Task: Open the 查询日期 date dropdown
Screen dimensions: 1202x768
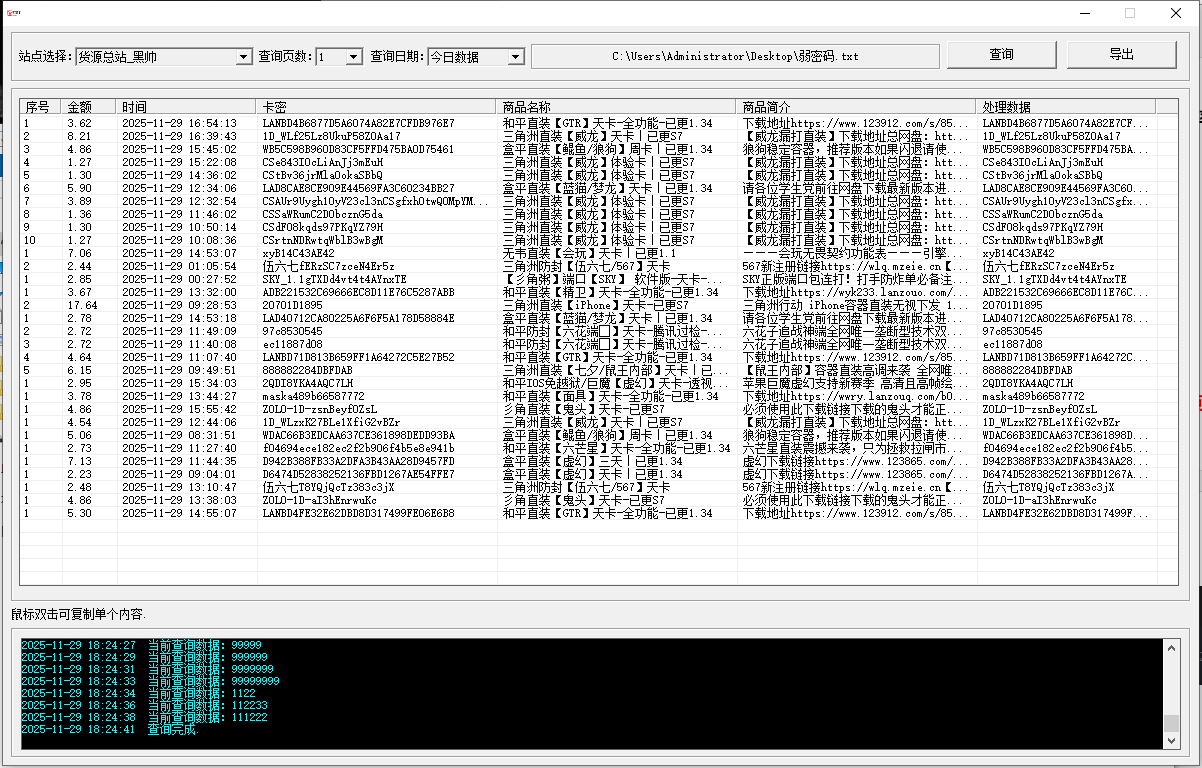Action: pos(515,57)
